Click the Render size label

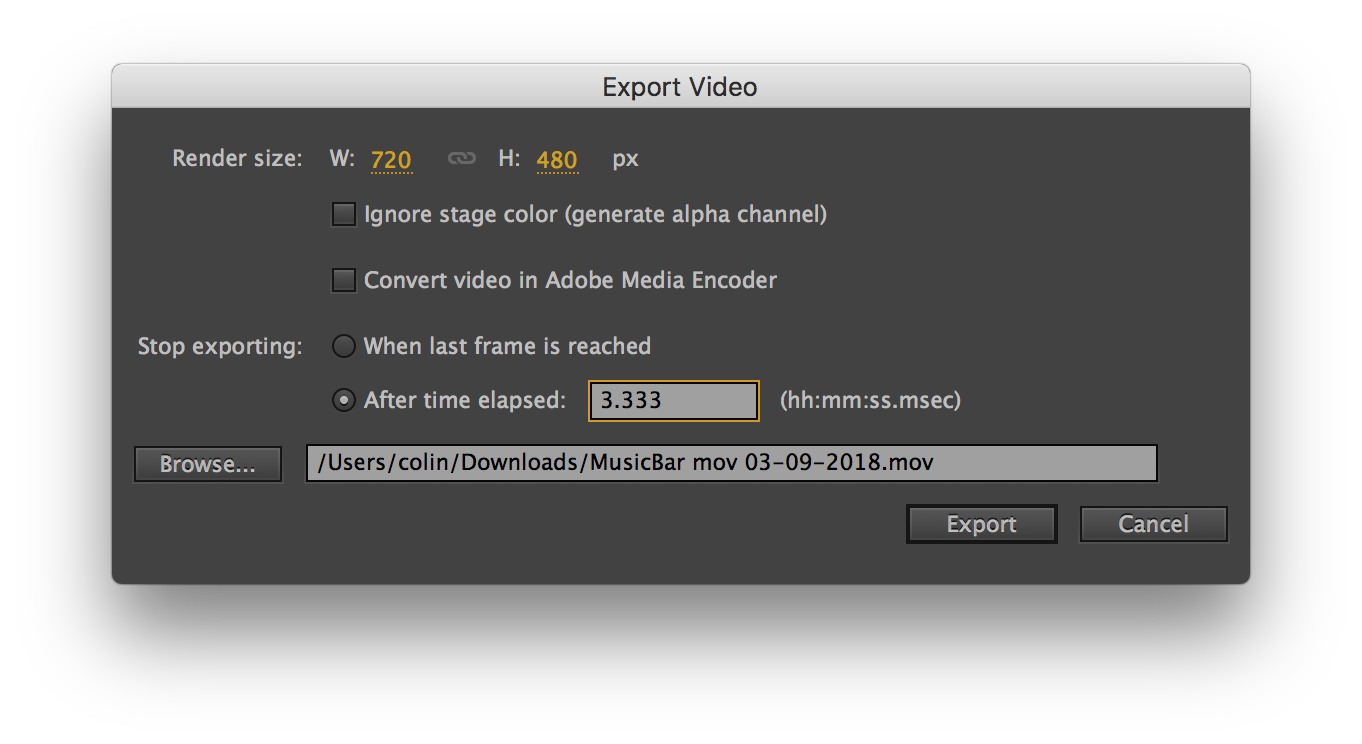coord(237,158)
